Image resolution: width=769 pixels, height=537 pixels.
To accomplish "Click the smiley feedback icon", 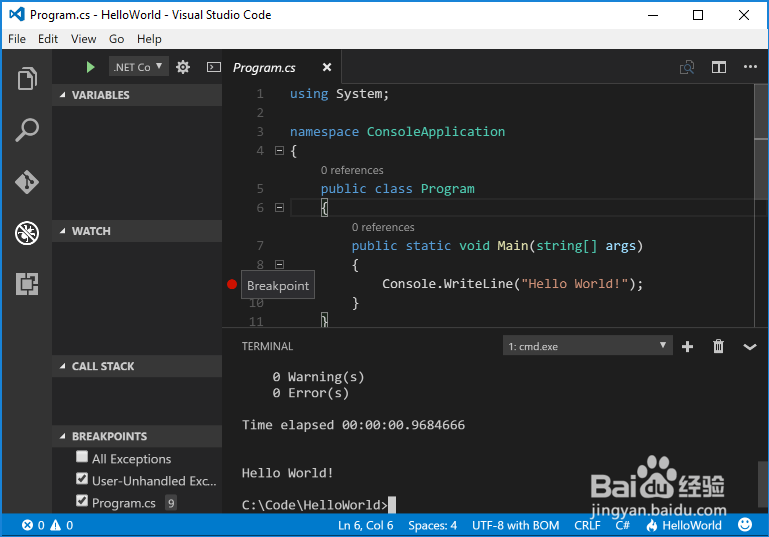I will click(745, 525).
